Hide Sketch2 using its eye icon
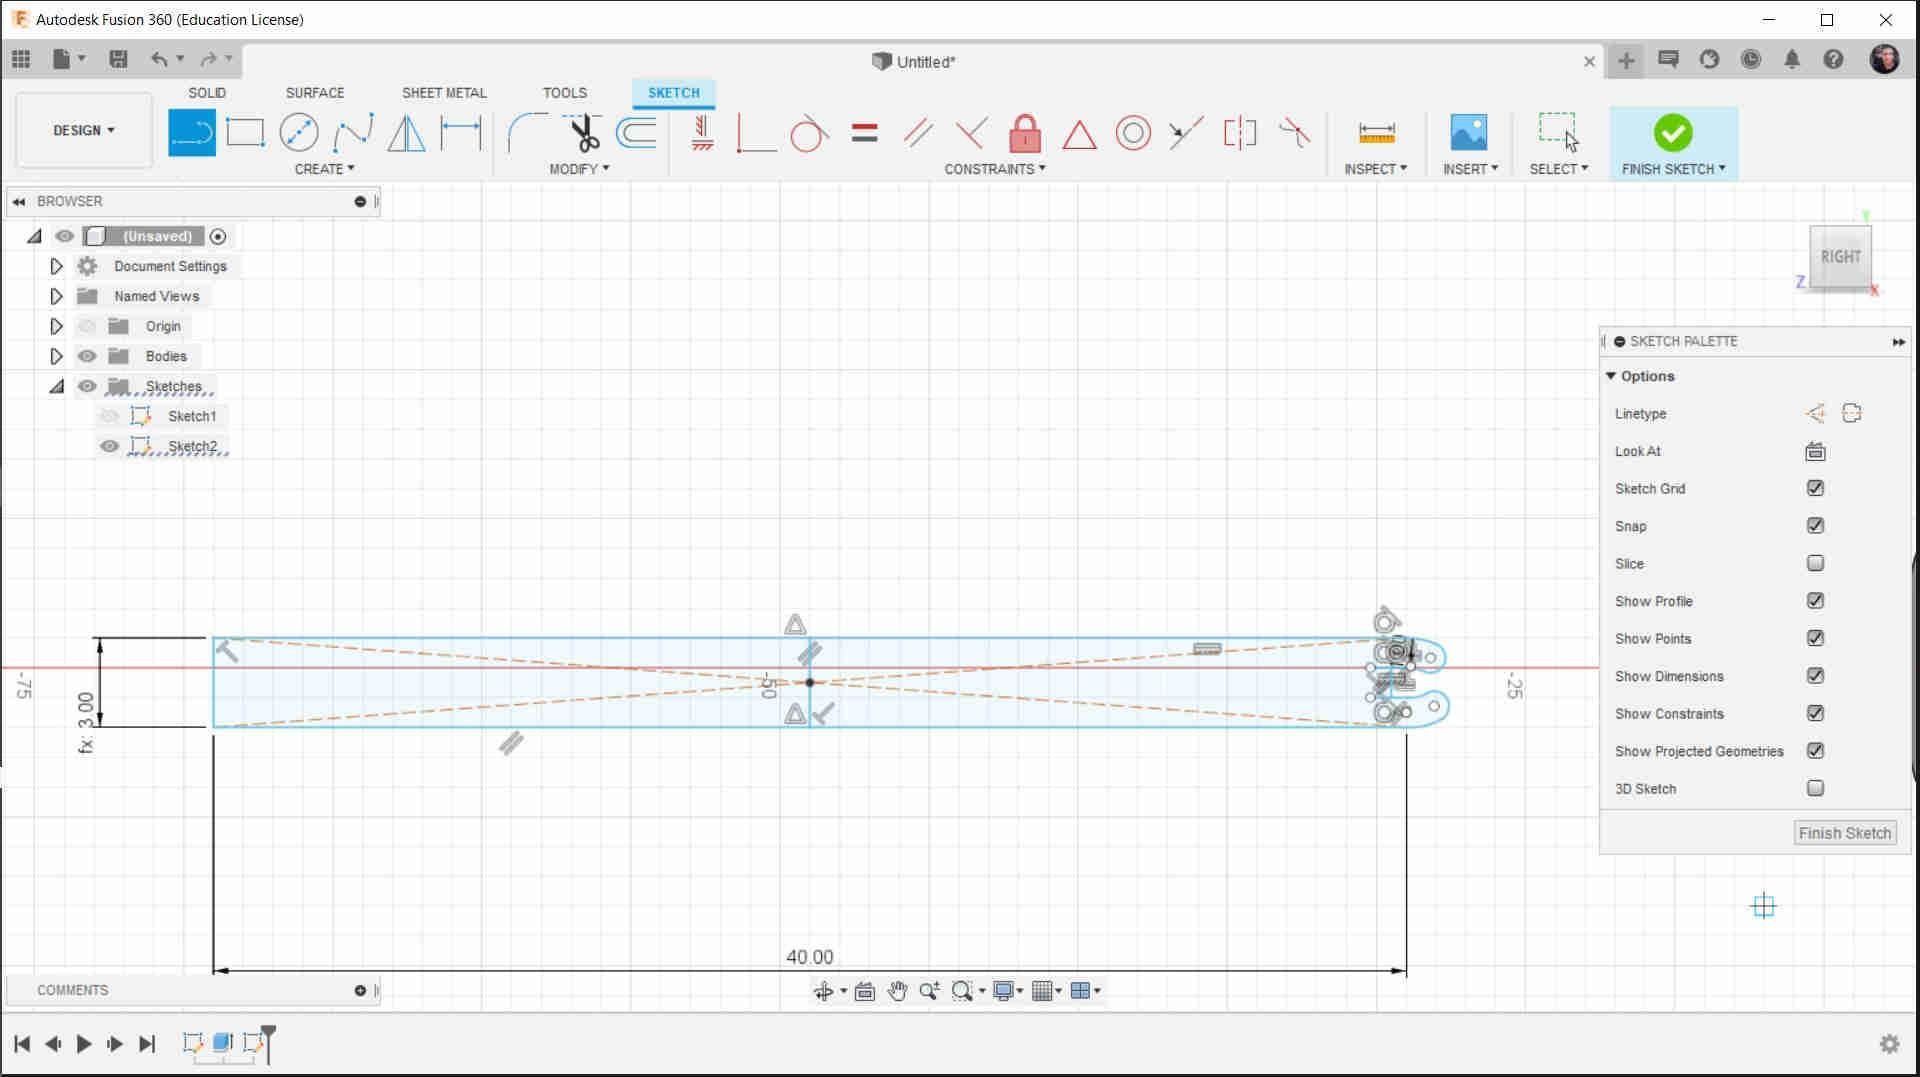Image resolution: width=1920 pixels, height=1077 pixels. (110, 446)
